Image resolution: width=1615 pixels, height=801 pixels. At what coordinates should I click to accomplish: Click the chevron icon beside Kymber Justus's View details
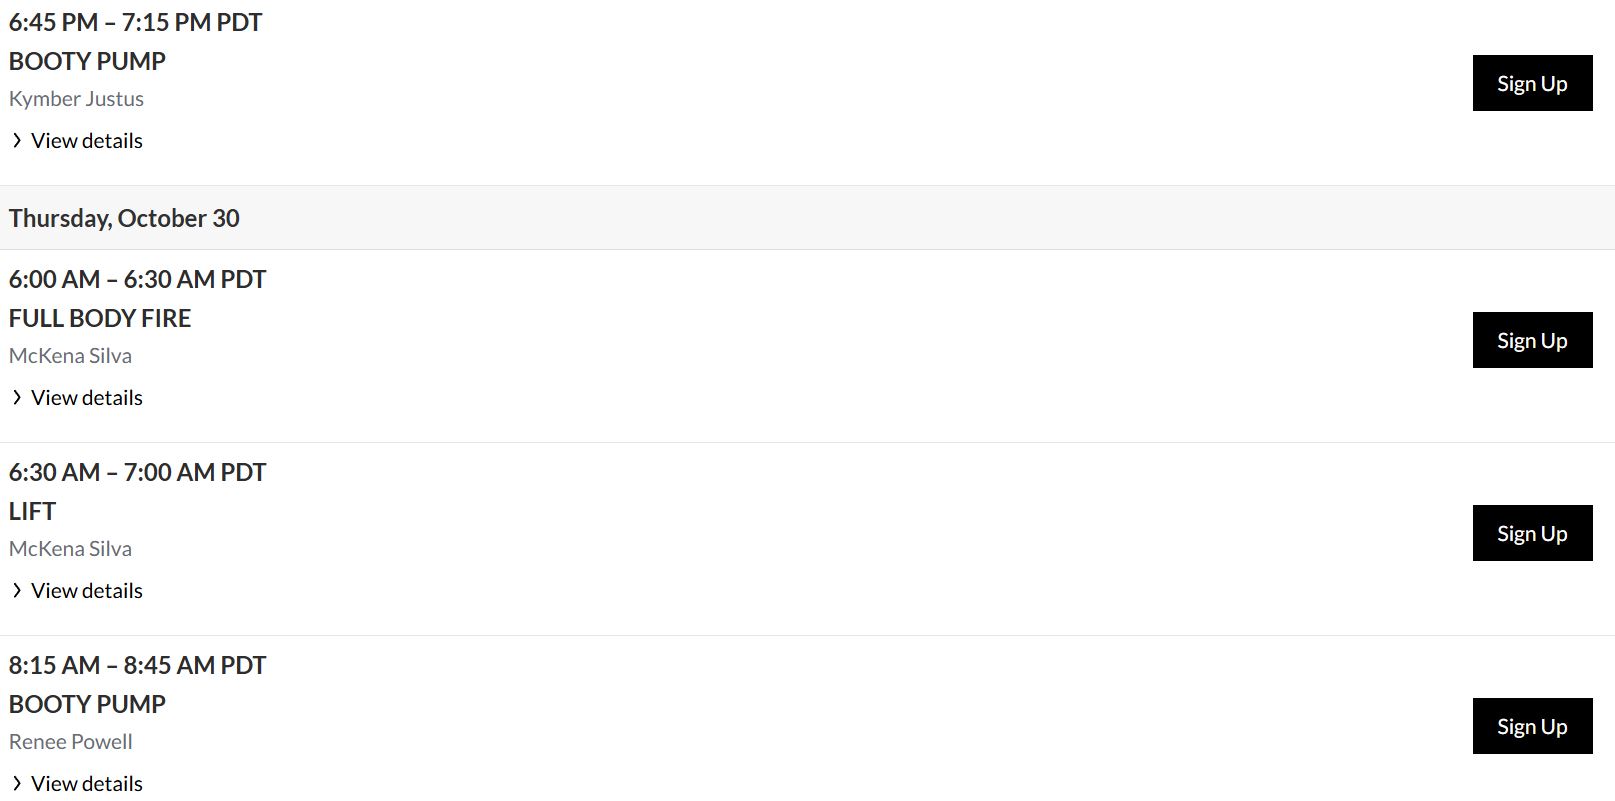[17, 141]
